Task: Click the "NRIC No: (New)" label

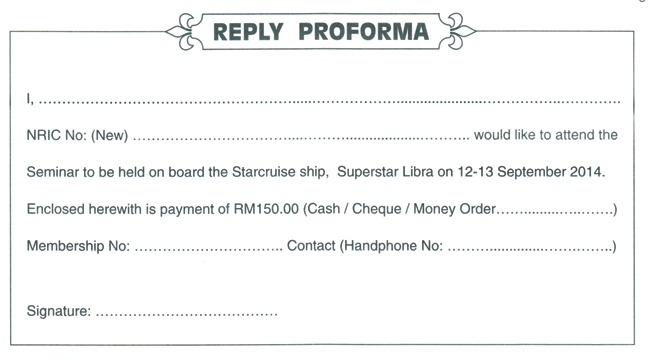Action: point(77,135)
